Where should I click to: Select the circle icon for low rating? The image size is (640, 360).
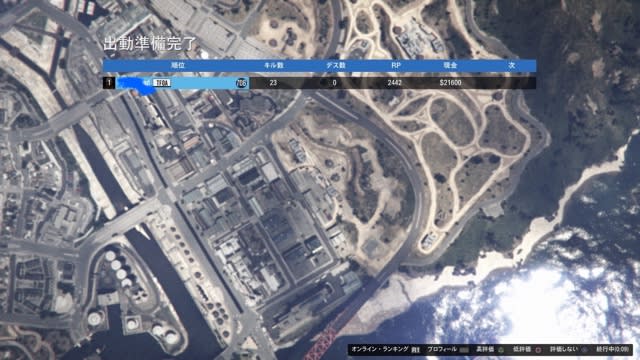[538, 350]
